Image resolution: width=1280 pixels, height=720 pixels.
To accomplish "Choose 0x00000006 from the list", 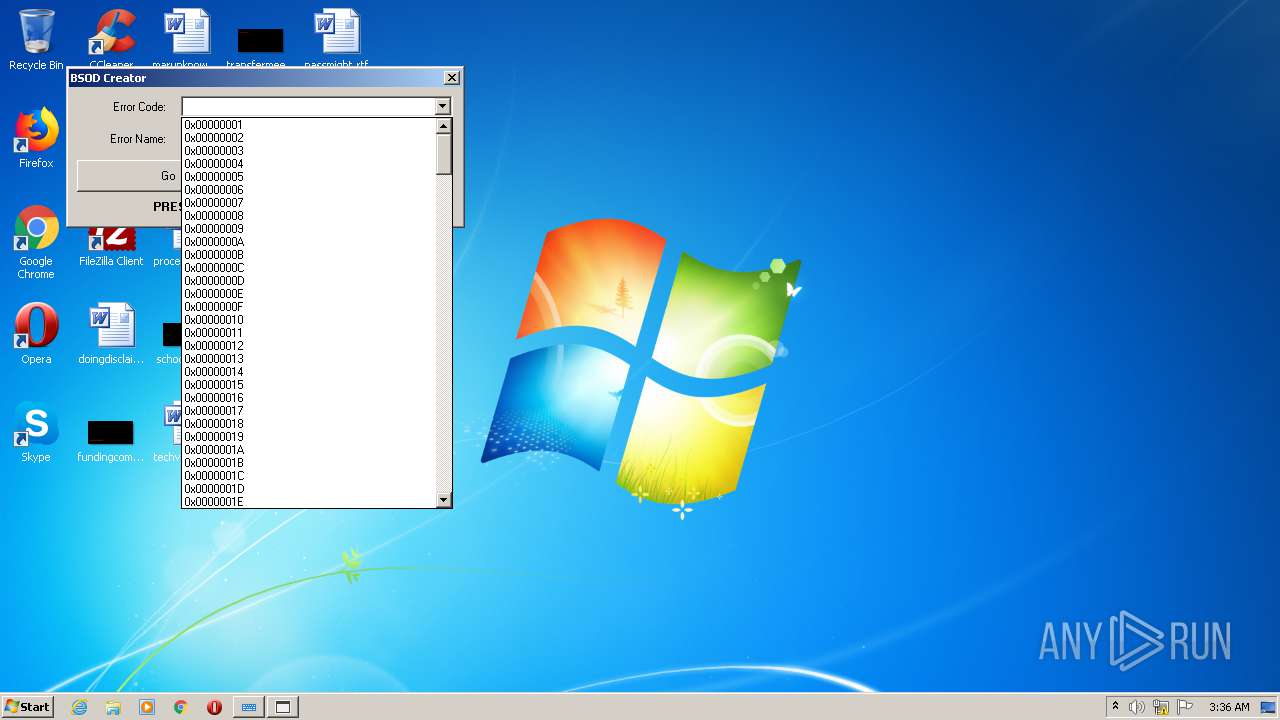I will click(x=310, y=190).
